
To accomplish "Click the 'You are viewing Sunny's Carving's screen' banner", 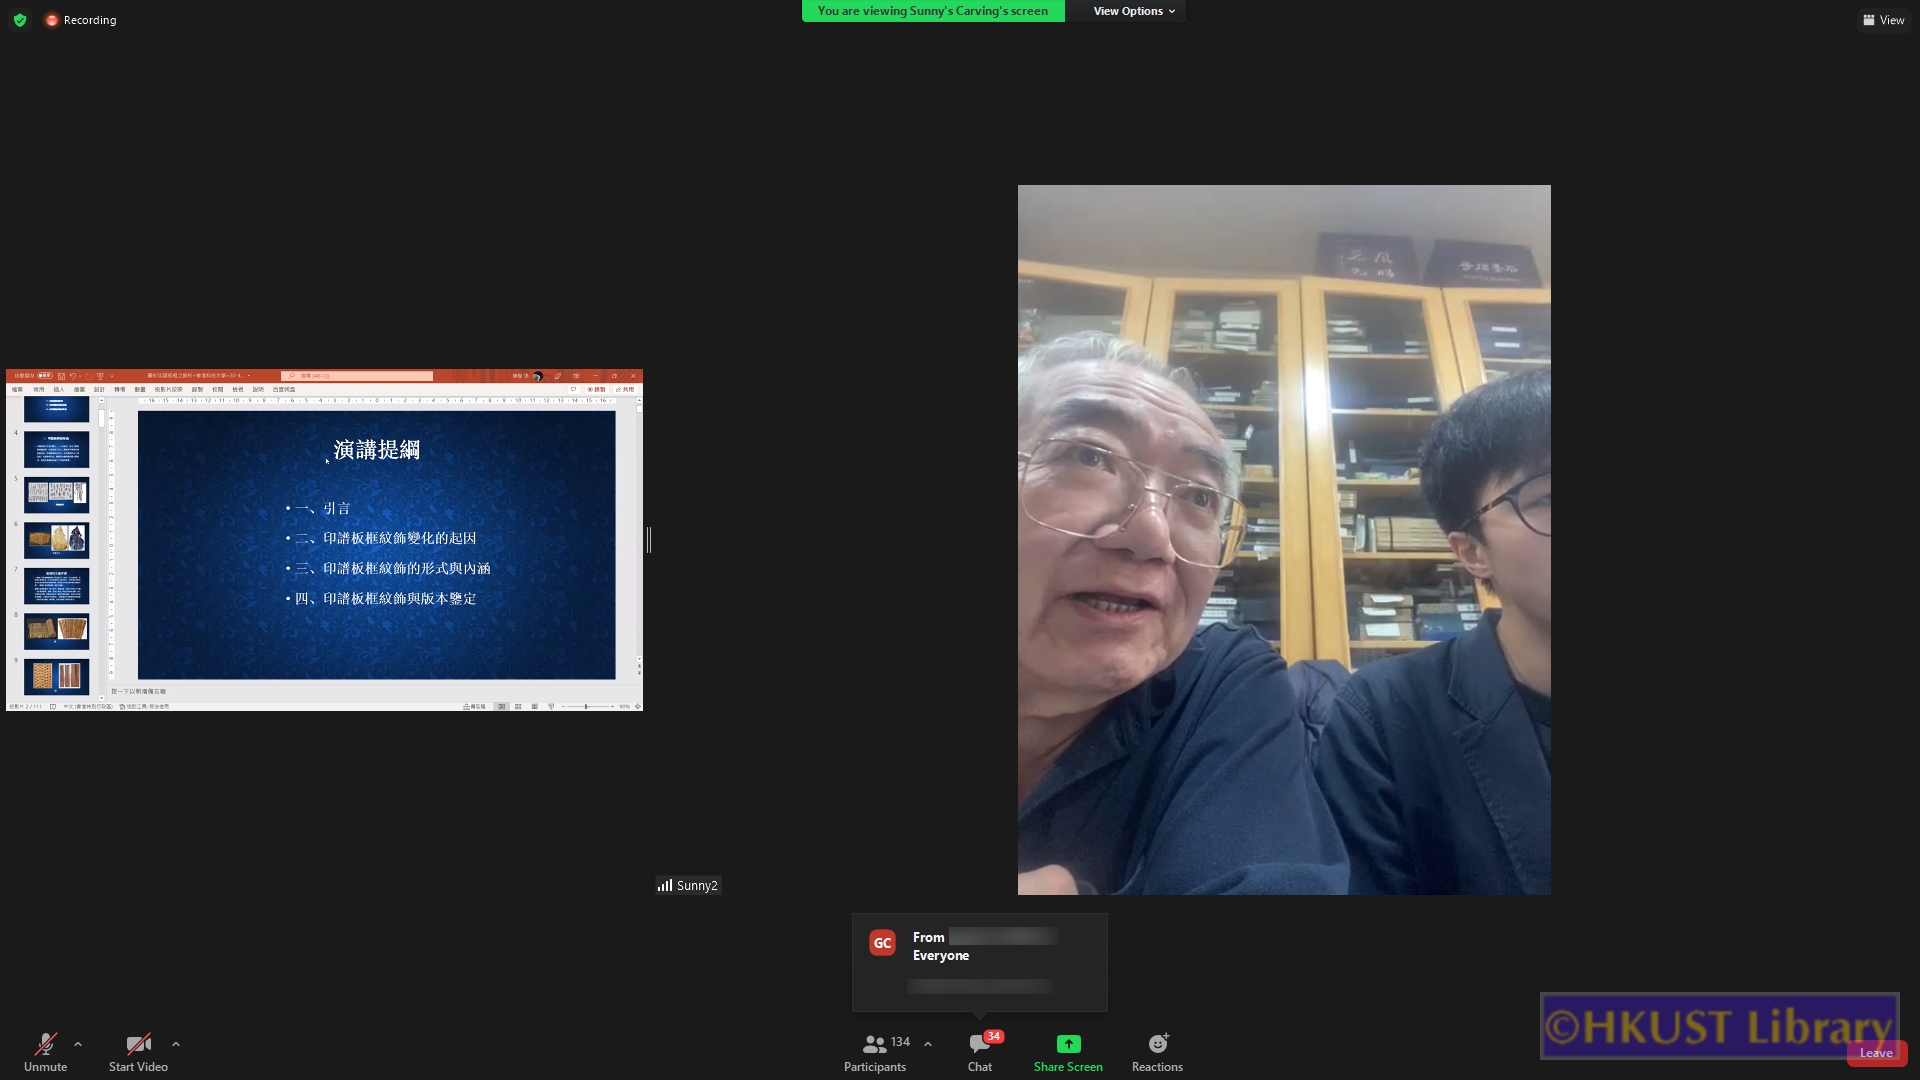I will 932,11.
